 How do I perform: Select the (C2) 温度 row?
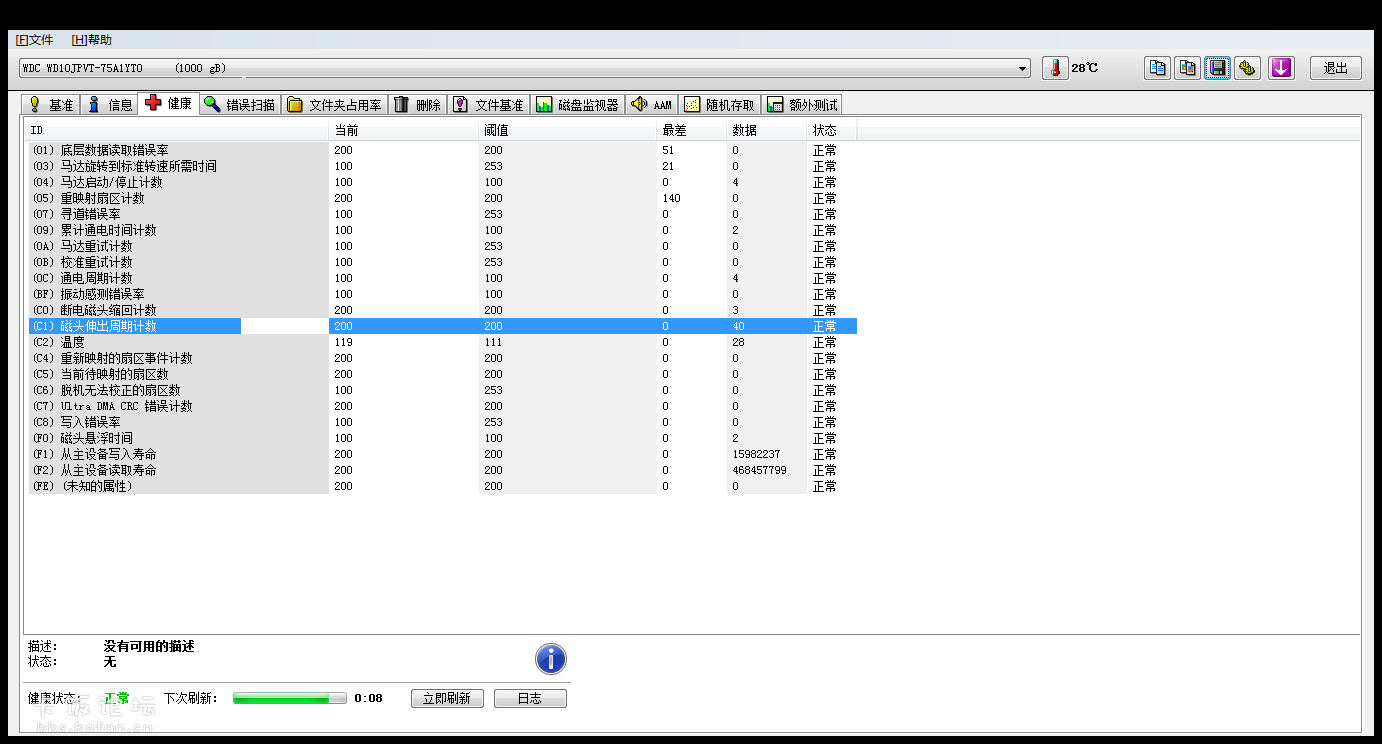tap(442, 342)
